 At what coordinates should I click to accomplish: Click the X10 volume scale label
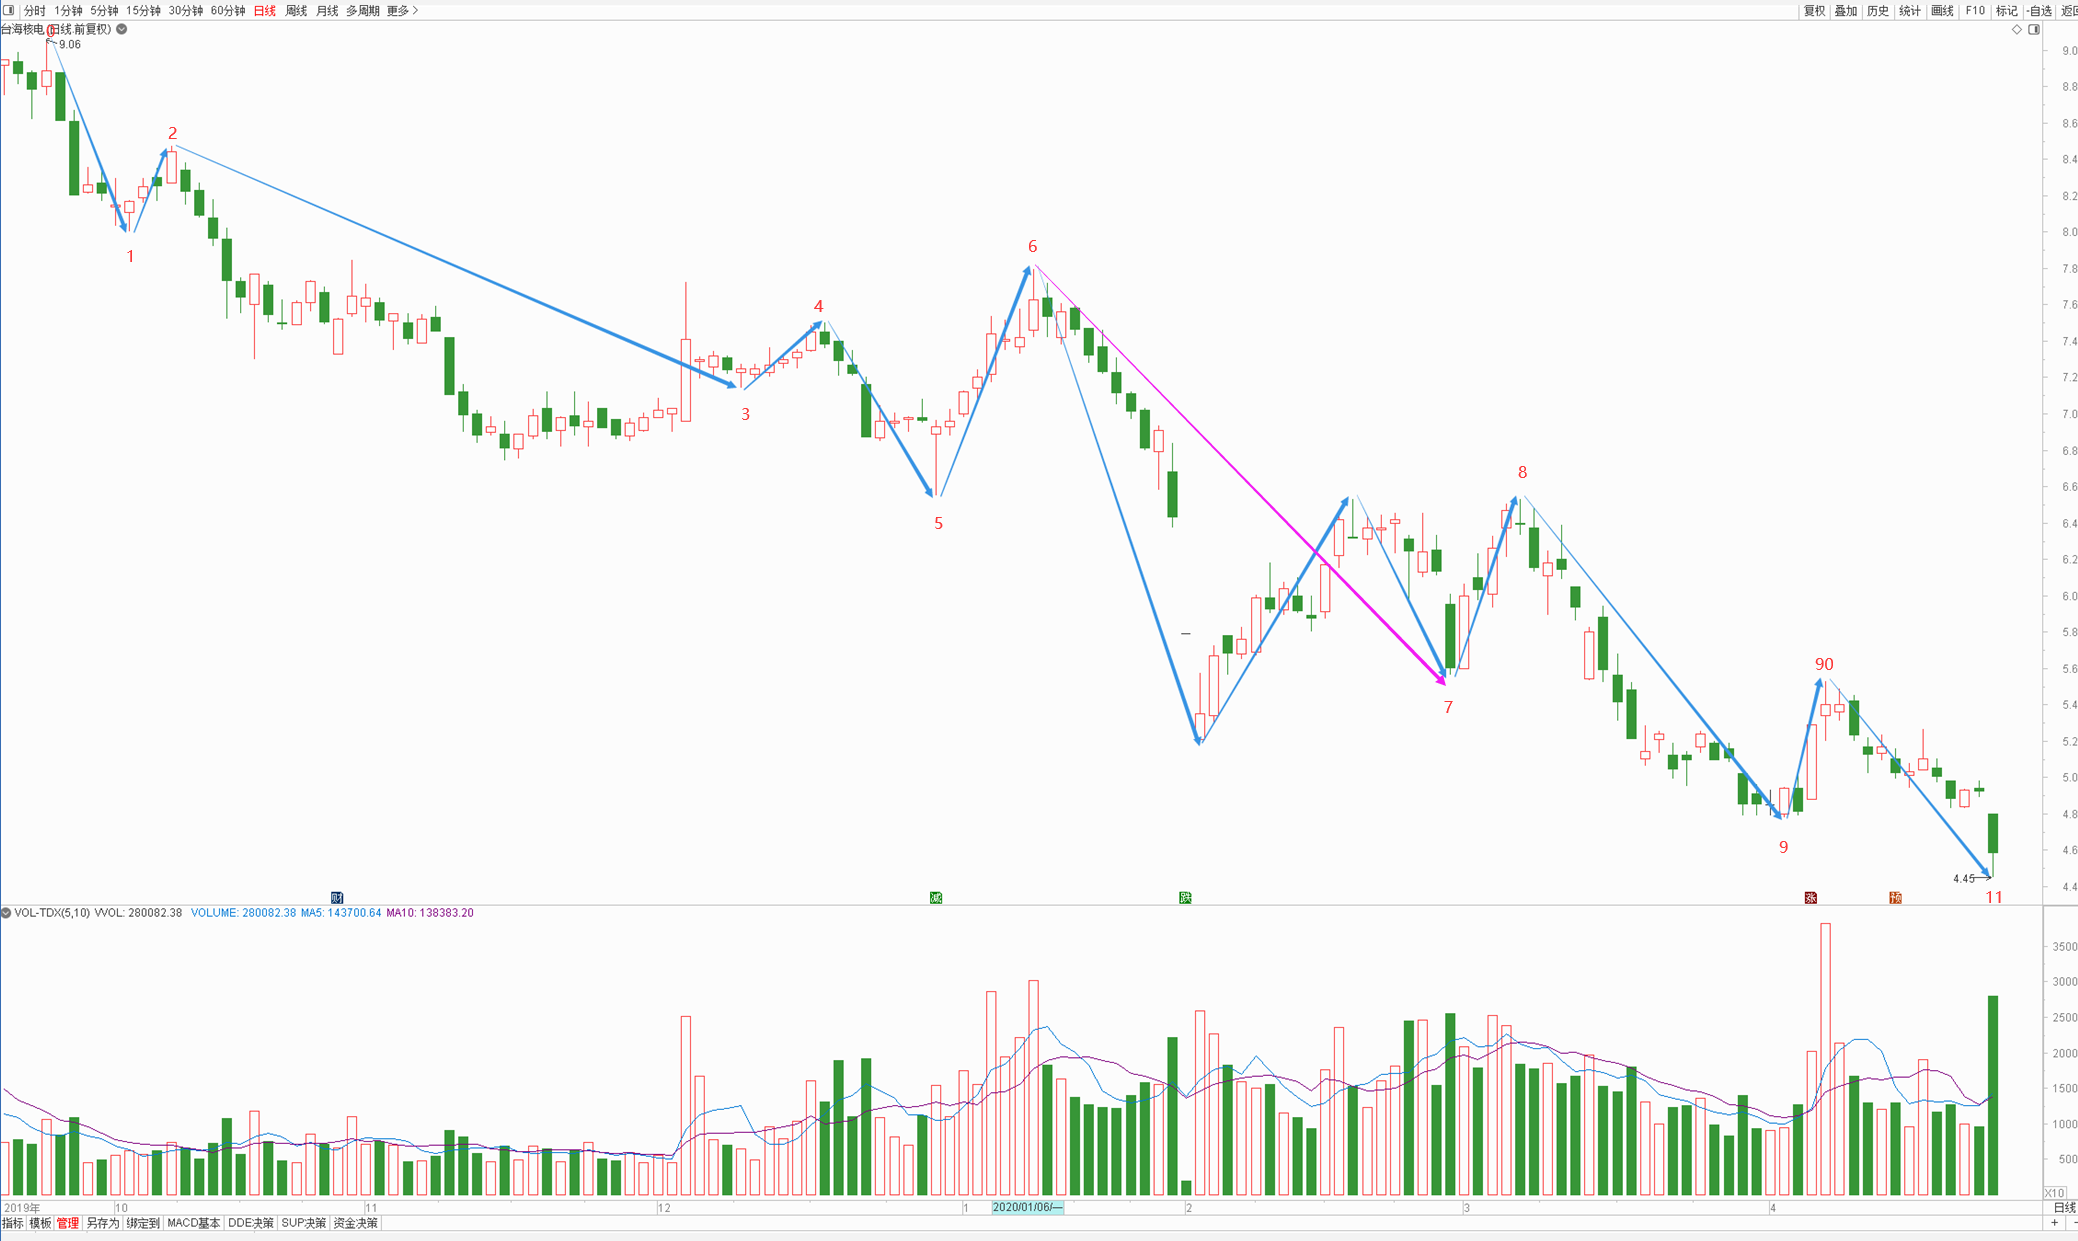pos(2054,1193)
